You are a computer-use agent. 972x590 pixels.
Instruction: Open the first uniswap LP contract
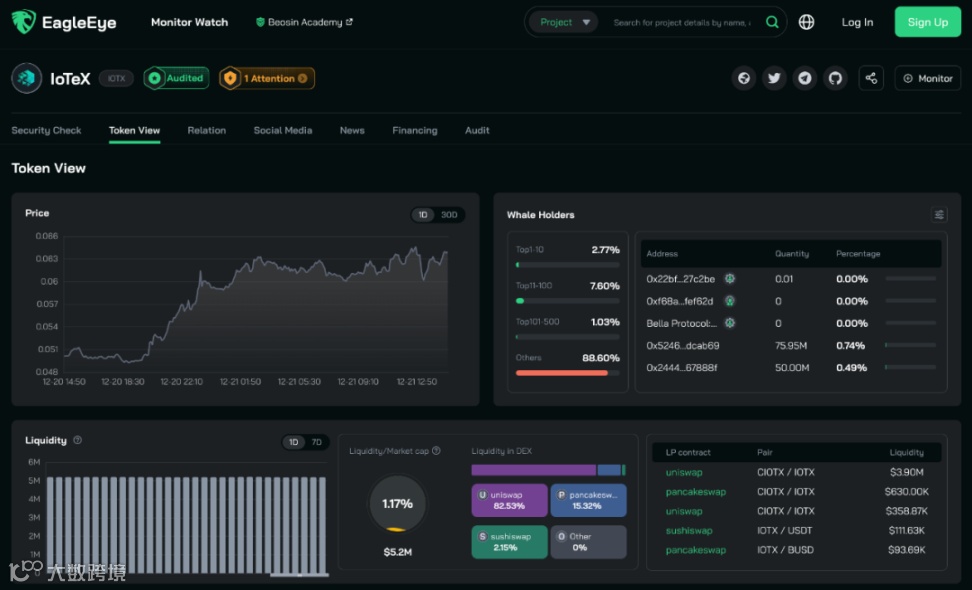(684, 472)
